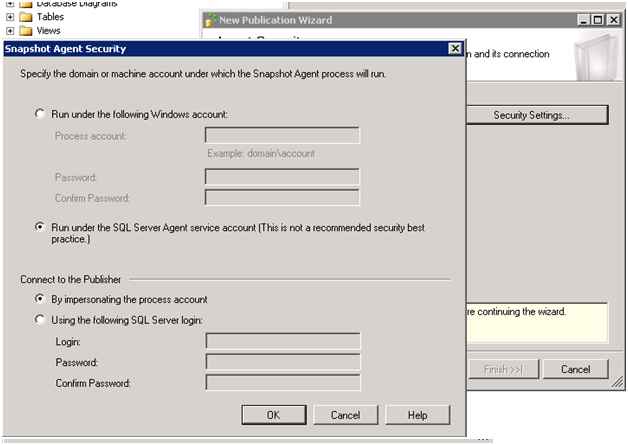Cancel the Snapshot Agent Security dialog

click(x=345, y=415)
